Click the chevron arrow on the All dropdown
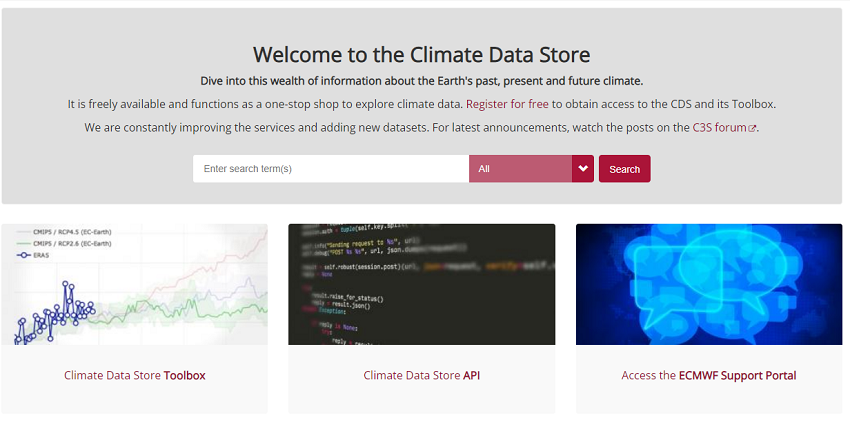 click(x=583, y=169)
